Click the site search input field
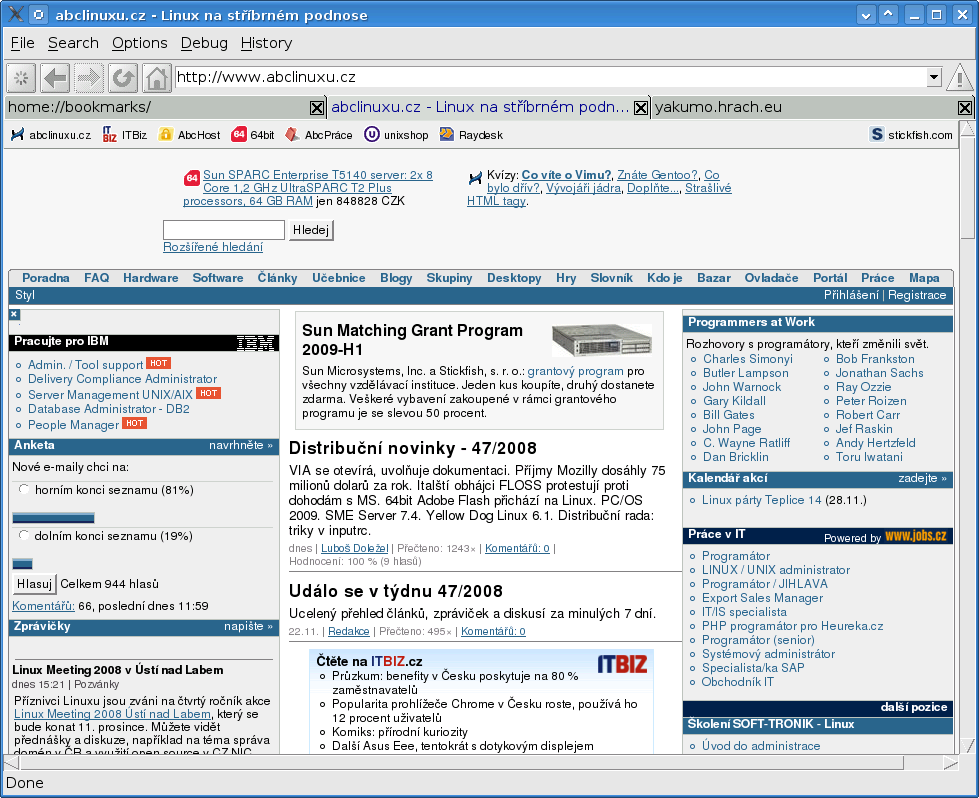The width and height of the screenshot is (979, 798). 224,230
